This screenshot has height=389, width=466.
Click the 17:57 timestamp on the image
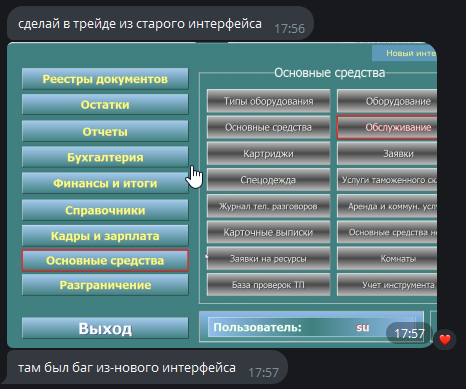[409, 333]
